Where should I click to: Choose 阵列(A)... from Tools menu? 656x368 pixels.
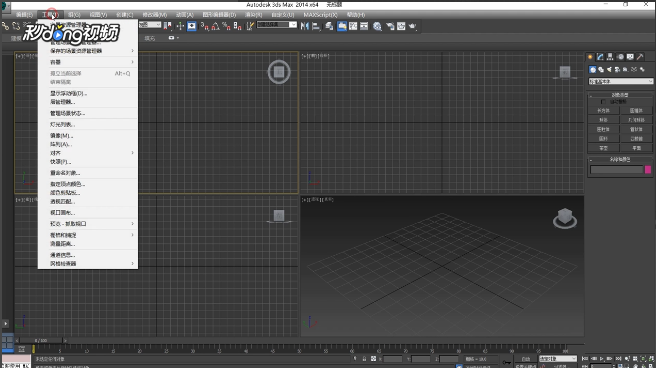pos(87,144)
